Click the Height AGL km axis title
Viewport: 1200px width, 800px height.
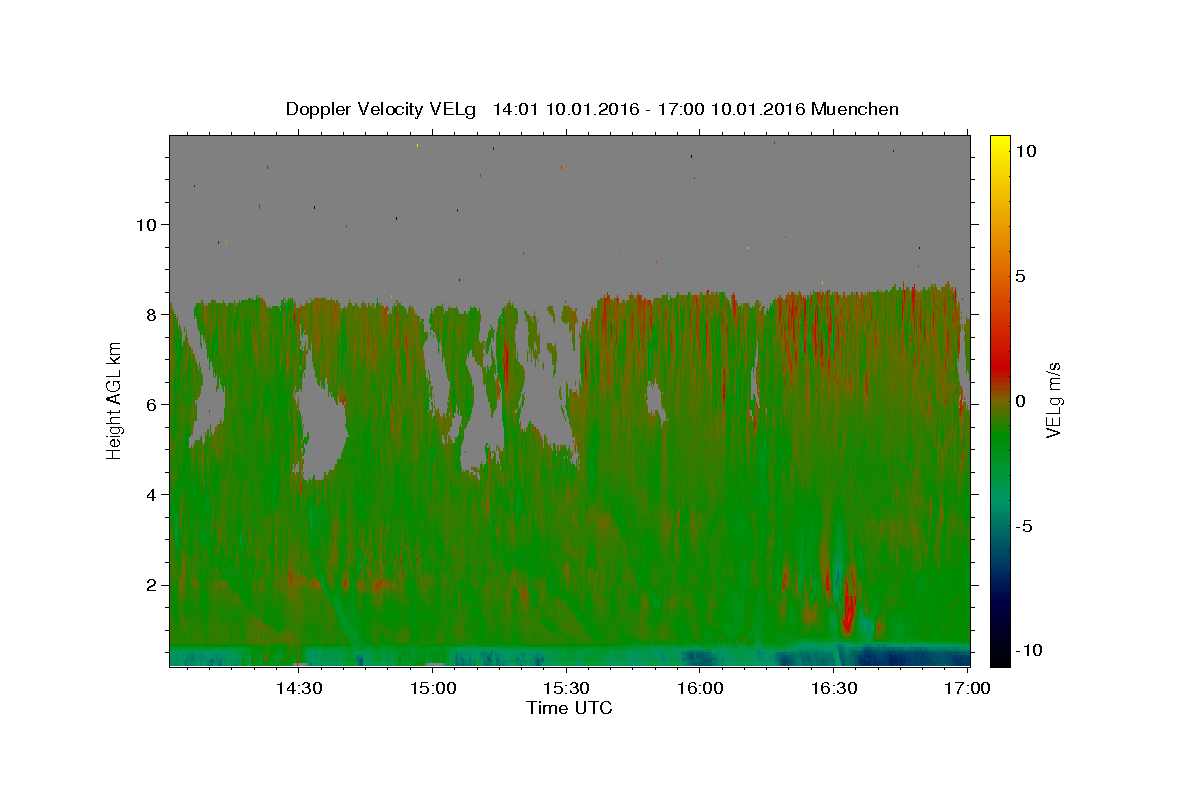tap(115, 399)
